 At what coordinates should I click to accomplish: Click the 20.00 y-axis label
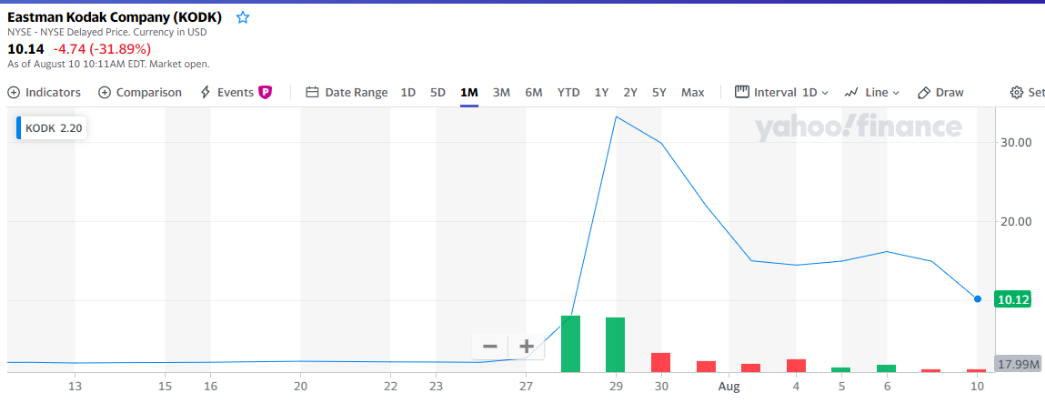1017,221
